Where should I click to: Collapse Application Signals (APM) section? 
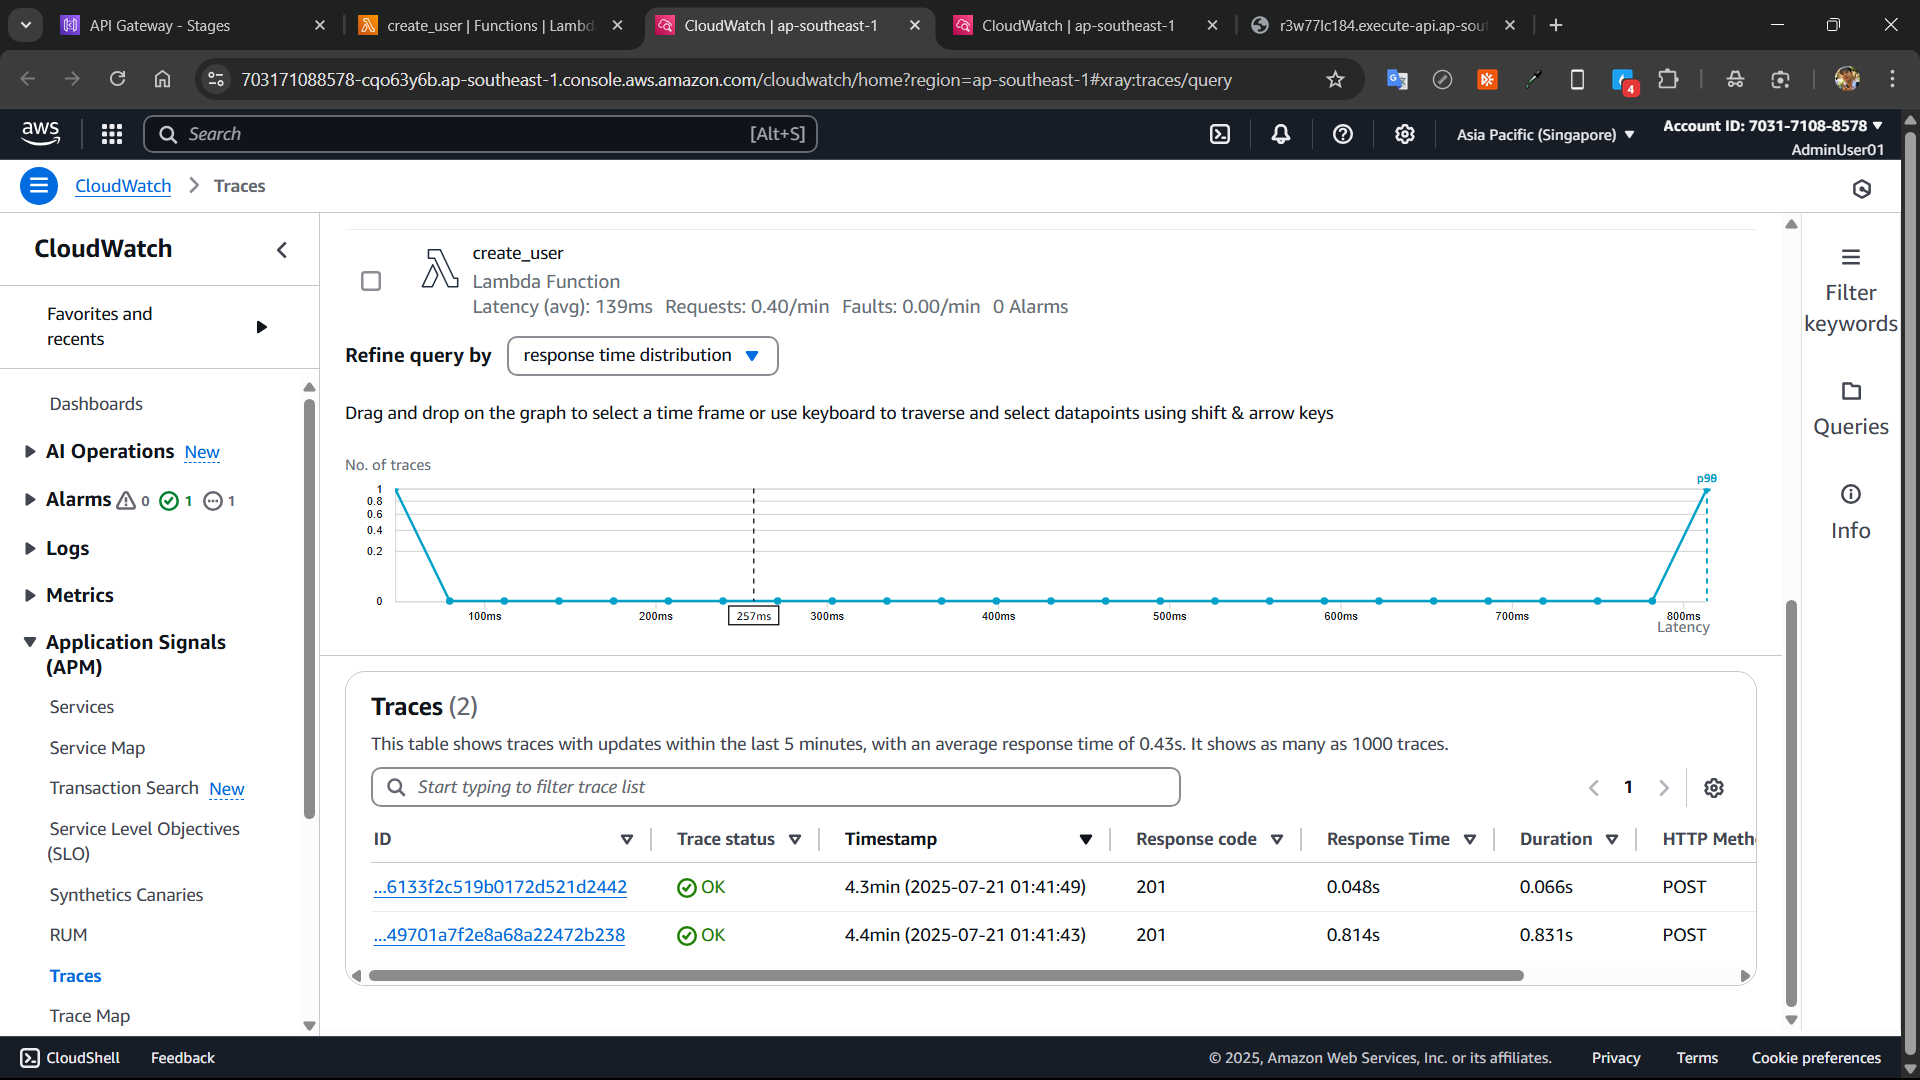pos(30,642)
